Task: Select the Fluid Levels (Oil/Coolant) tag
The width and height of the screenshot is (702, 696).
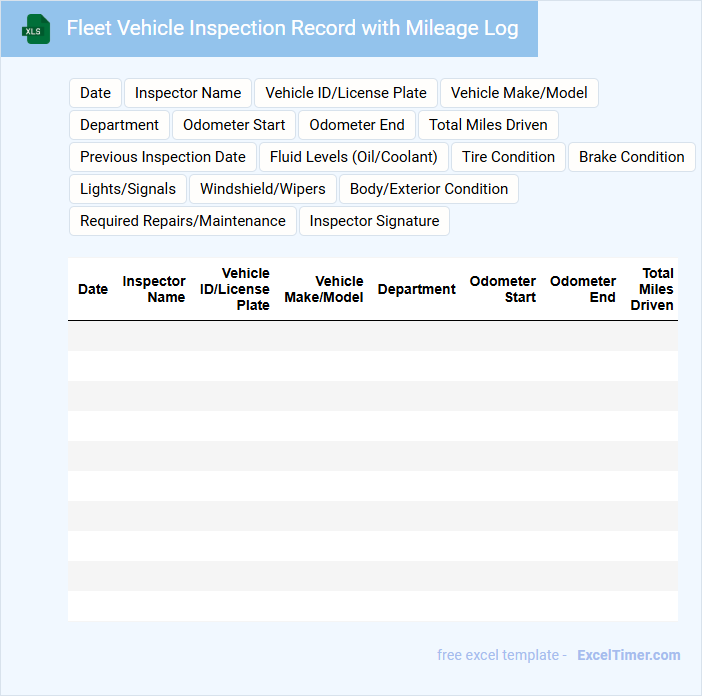Action: [x=354, y=157]
